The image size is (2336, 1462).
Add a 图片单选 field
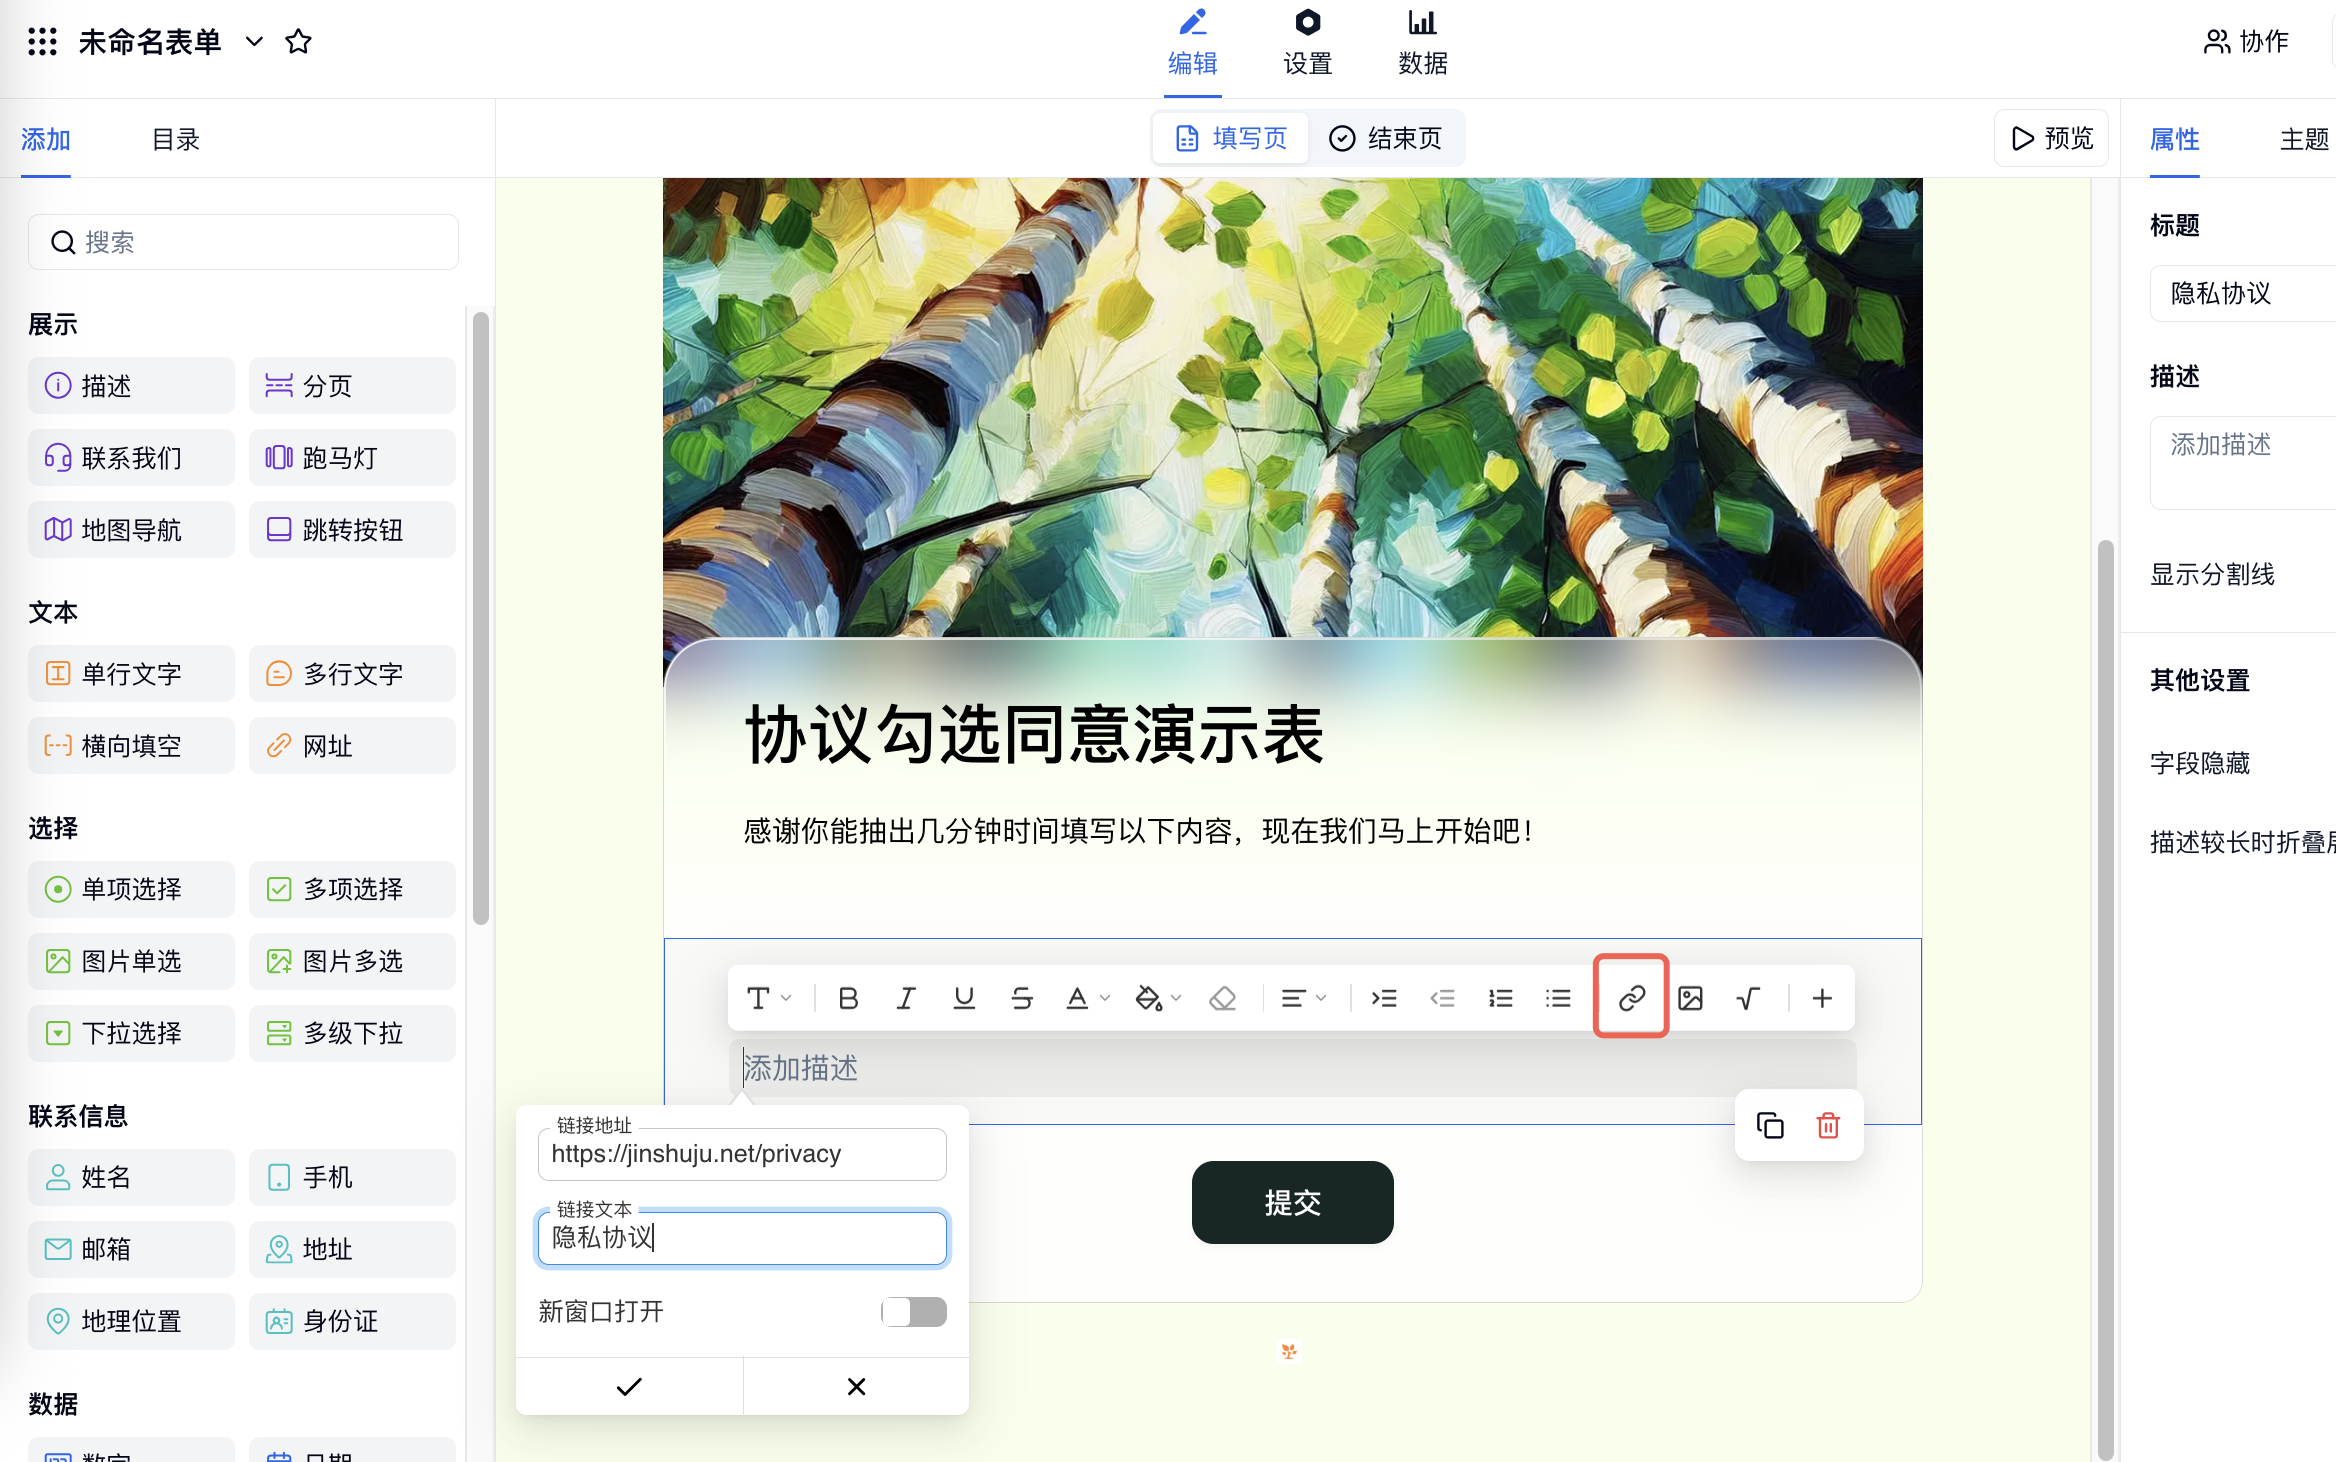coord(131,961)
